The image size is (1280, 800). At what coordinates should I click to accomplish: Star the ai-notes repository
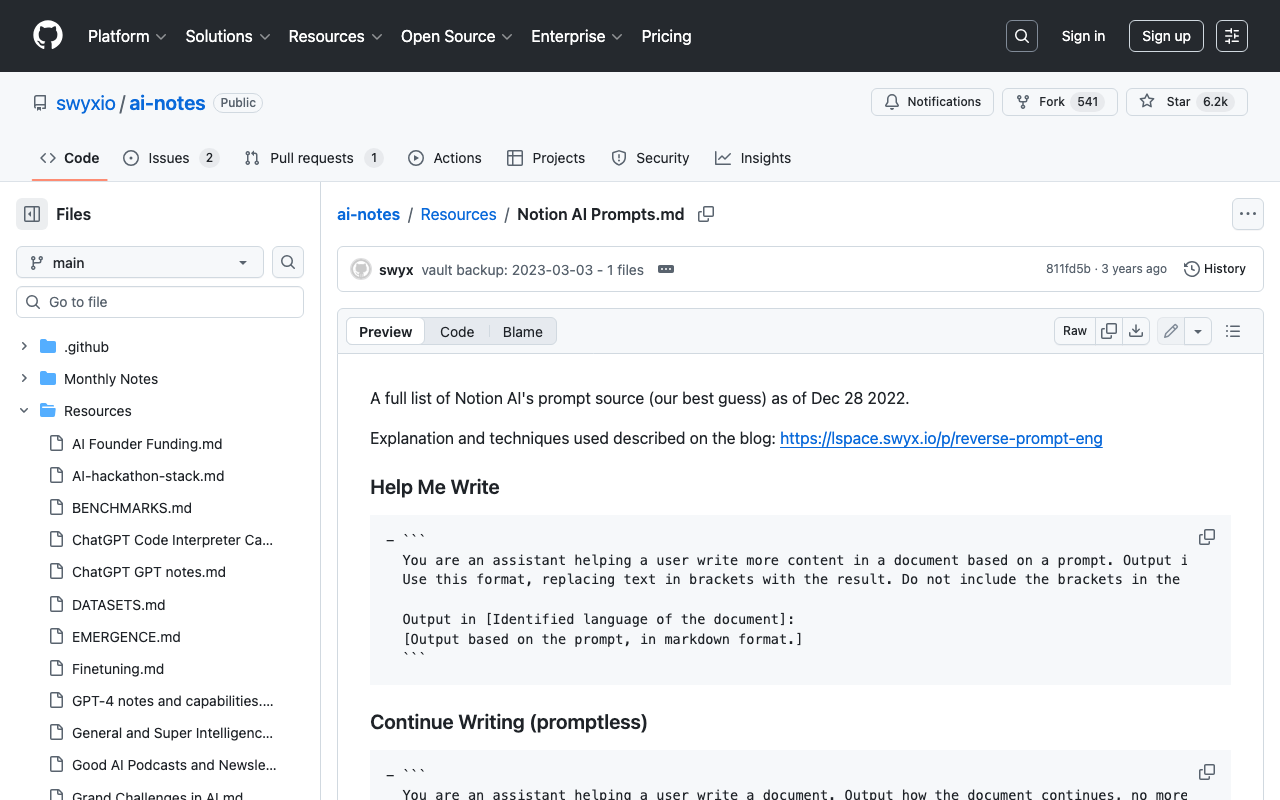[x=1187, y=102]
